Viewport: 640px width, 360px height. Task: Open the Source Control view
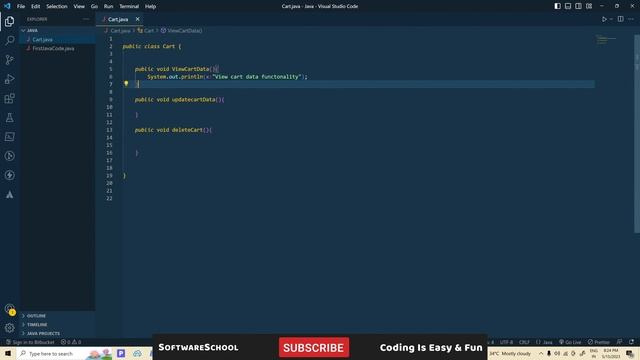(9, 60)
